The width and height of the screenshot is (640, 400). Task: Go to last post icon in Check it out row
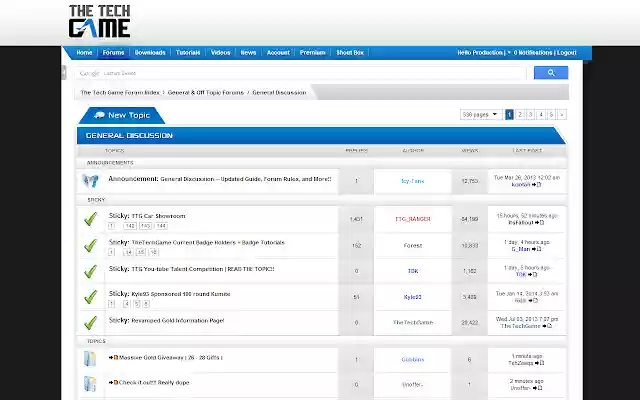tap(538, 388)
